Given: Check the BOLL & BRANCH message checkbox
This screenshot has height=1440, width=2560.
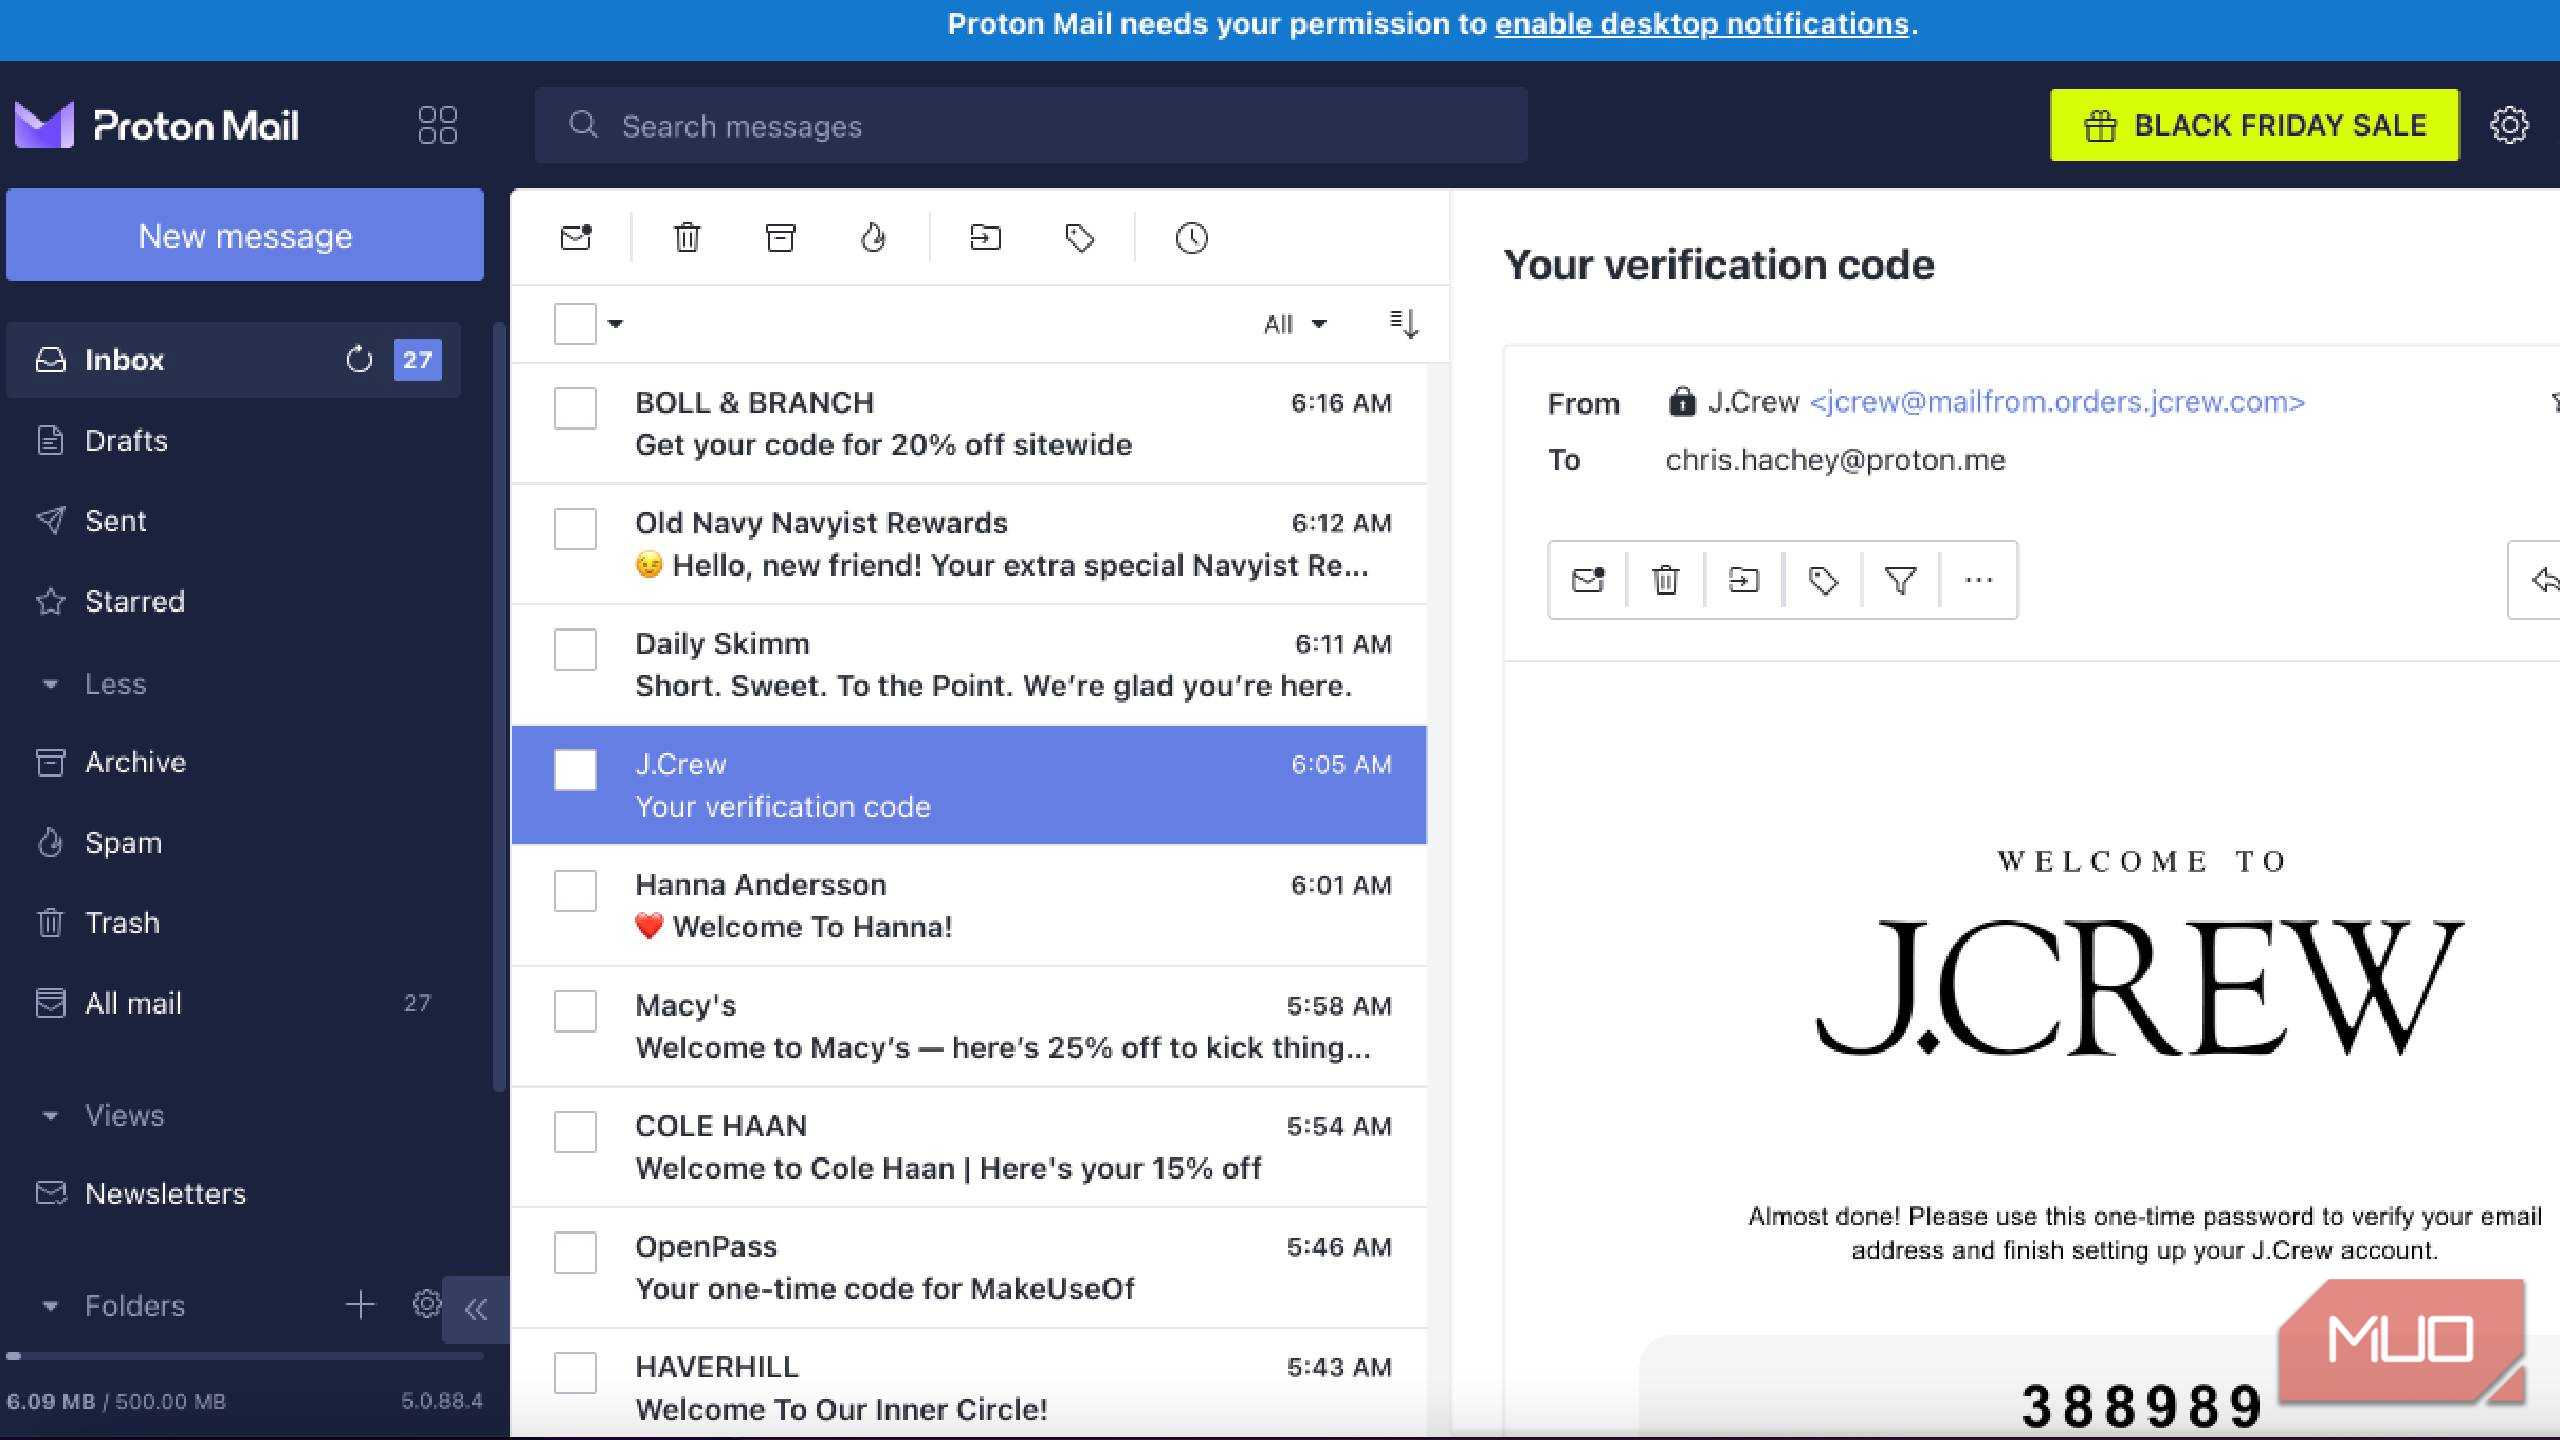Looking at the screenshot, I should (575, 408).
